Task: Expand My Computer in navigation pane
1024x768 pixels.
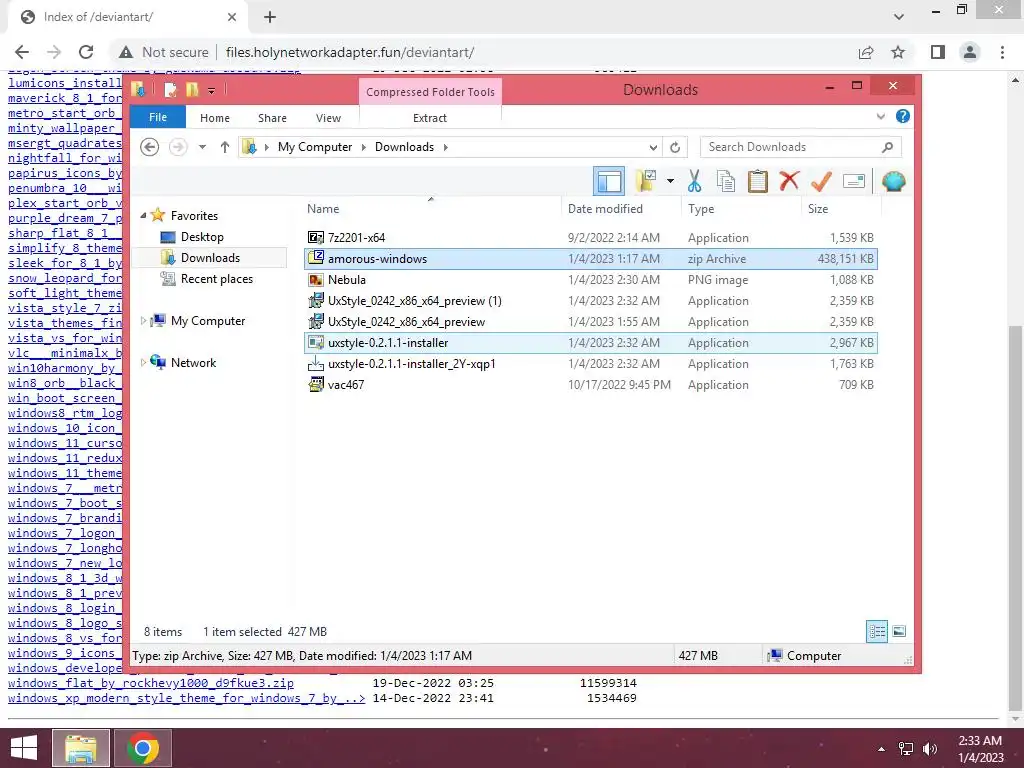Action: (144, 321)
